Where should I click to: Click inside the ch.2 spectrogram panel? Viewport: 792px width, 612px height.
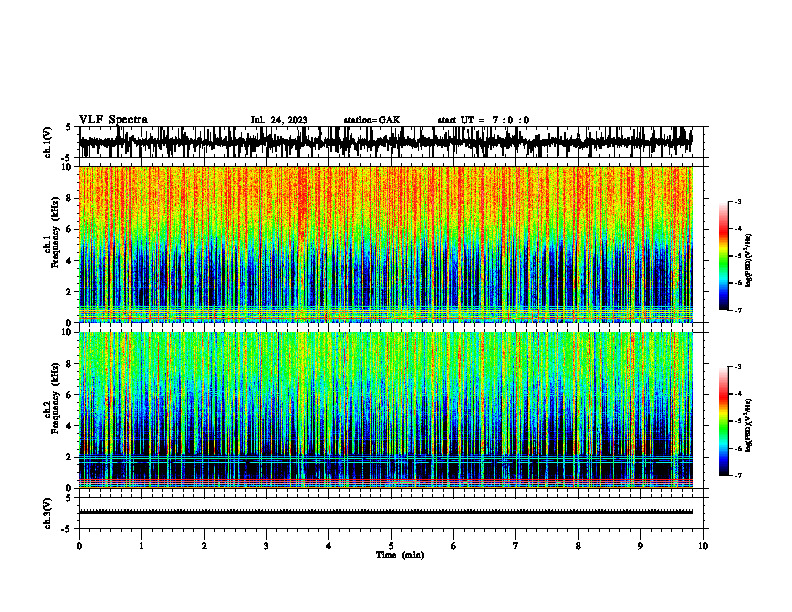pos(386,410)
